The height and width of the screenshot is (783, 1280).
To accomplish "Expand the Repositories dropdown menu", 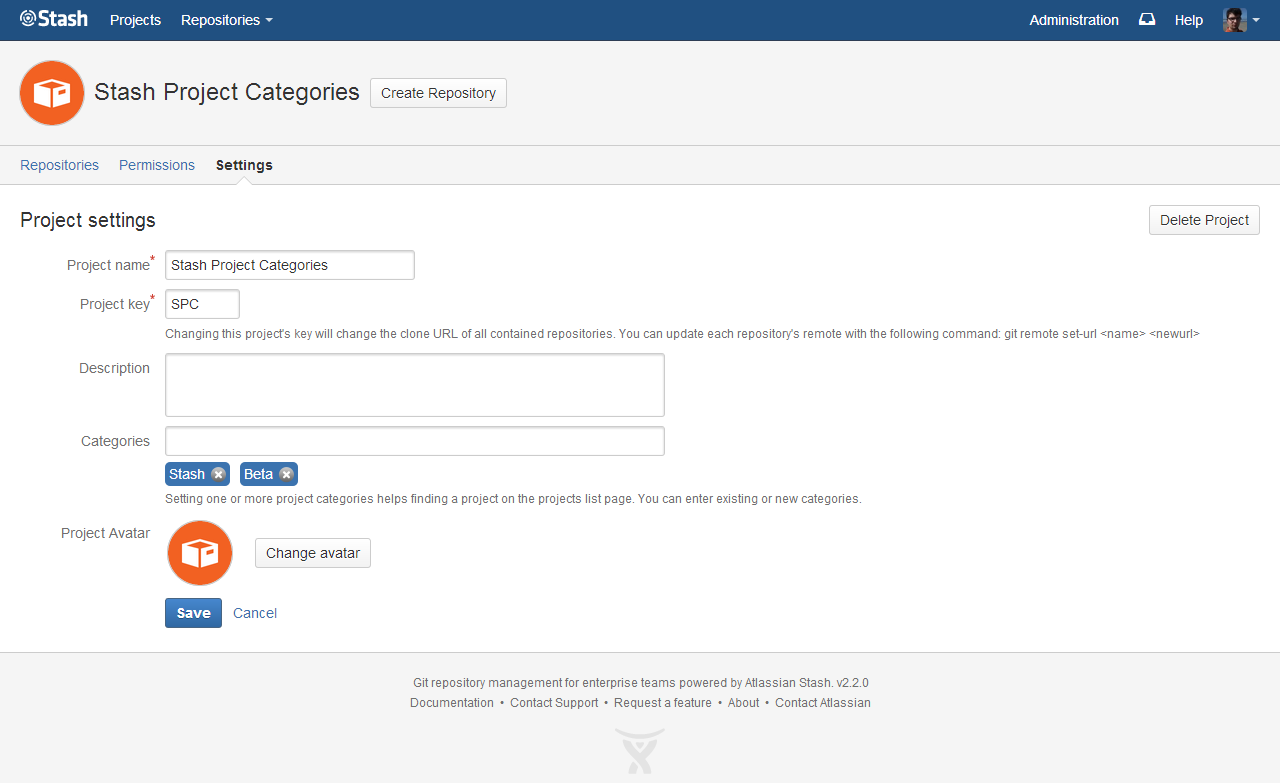I will pos(226,20).
